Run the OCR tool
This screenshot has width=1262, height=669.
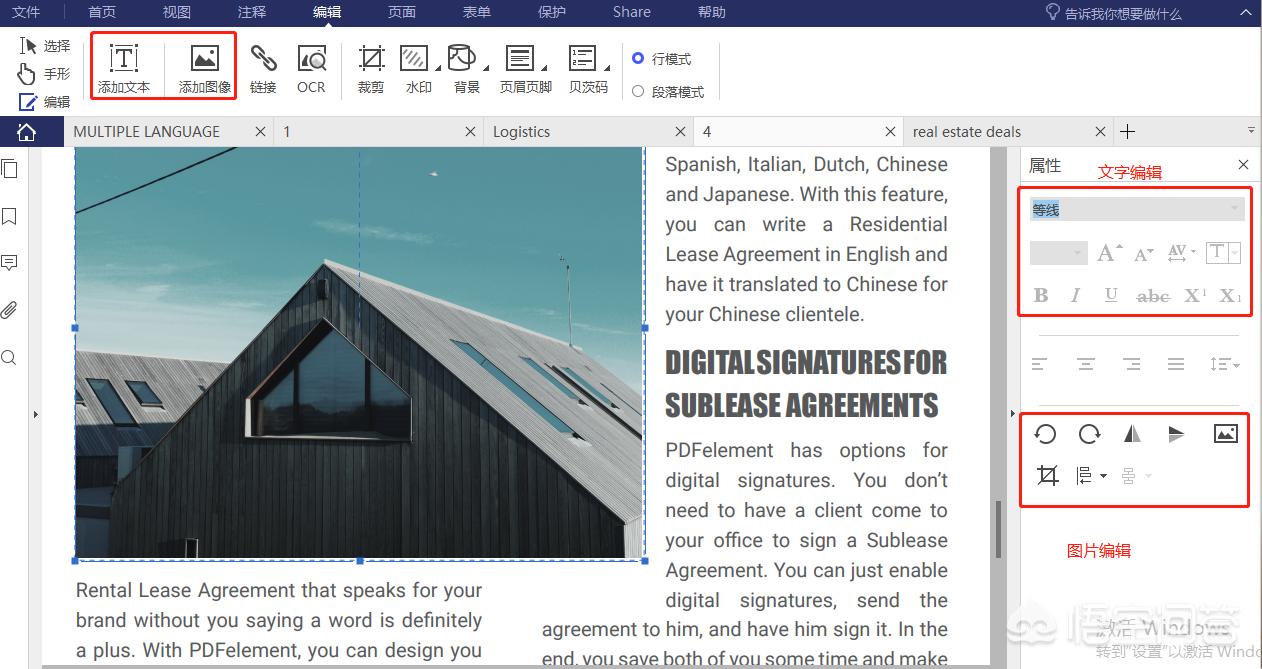point(311,67)
